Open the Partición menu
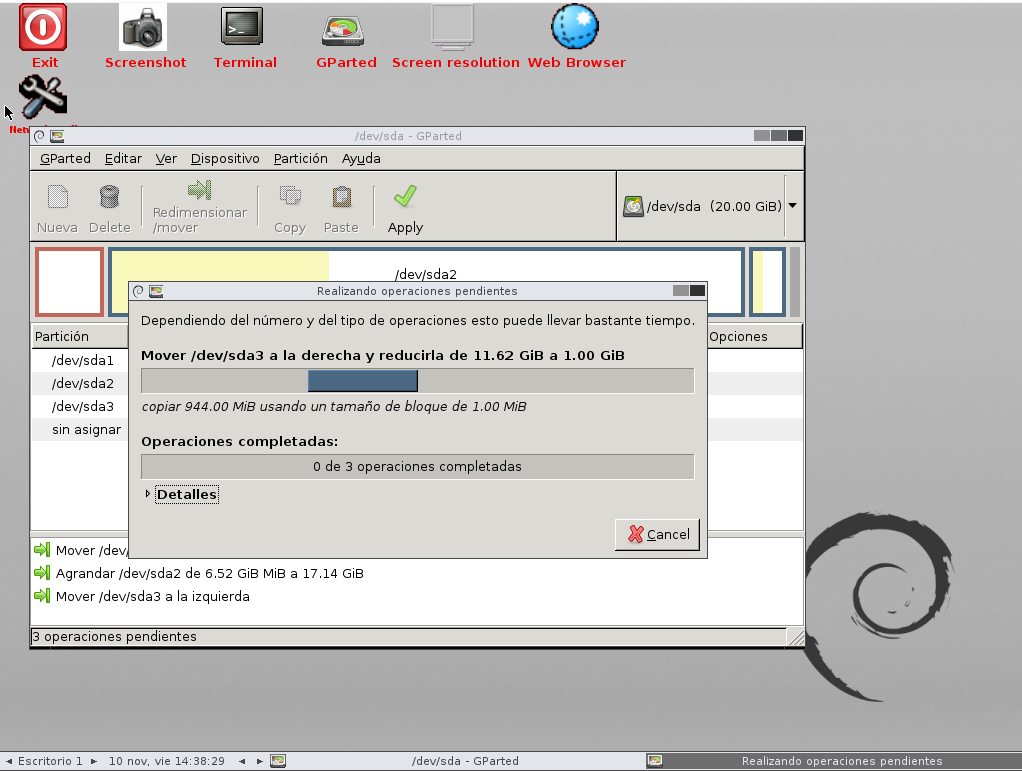 300,158
